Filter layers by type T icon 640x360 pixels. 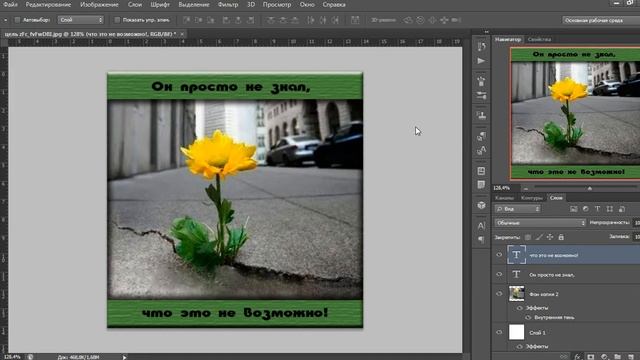pyautogui.click(x=598, y=209)
